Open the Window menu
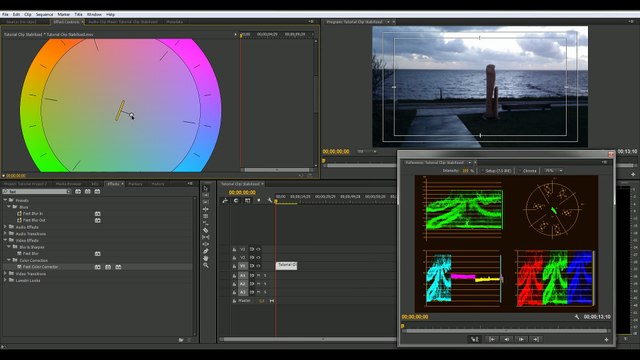This screenshot has width=640, height=360. [x=94, y=14]
